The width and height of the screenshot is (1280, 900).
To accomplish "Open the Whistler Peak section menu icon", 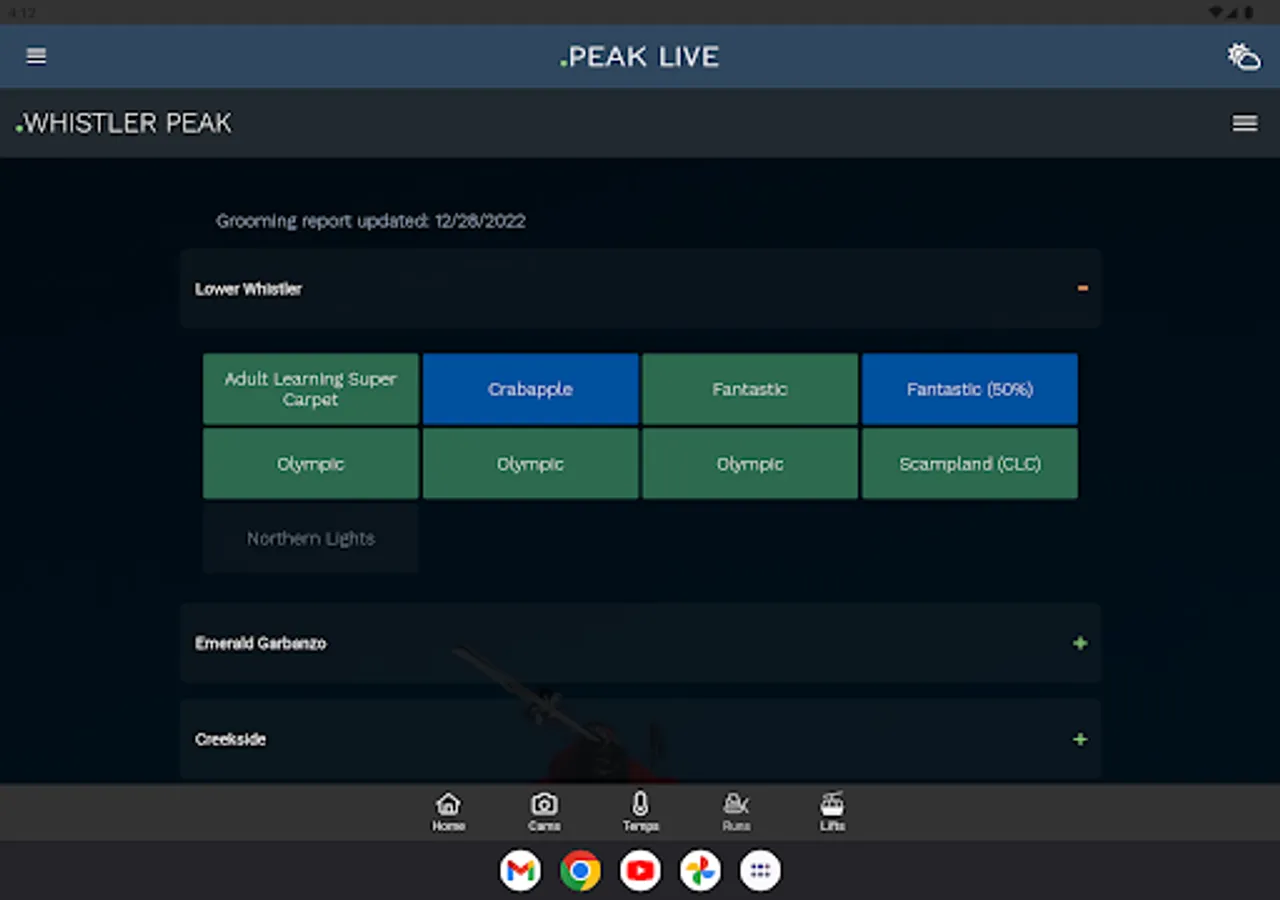I will (x=1245, y=123).
